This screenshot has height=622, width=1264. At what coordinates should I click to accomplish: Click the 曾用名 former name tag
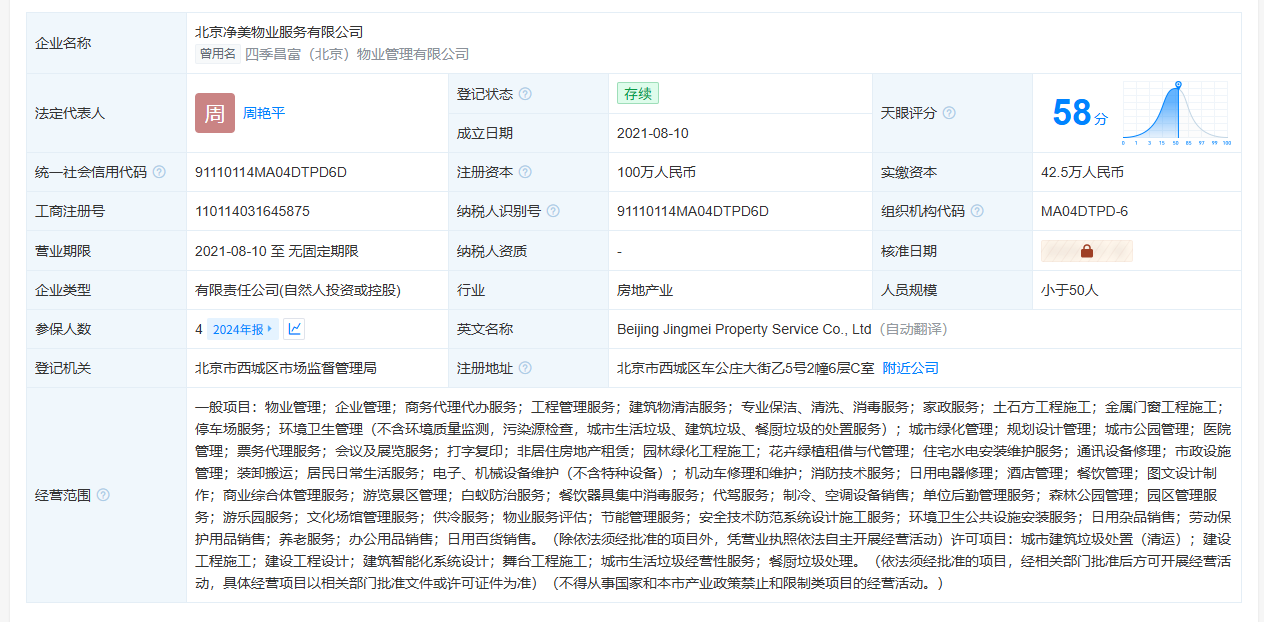[218, 54]
